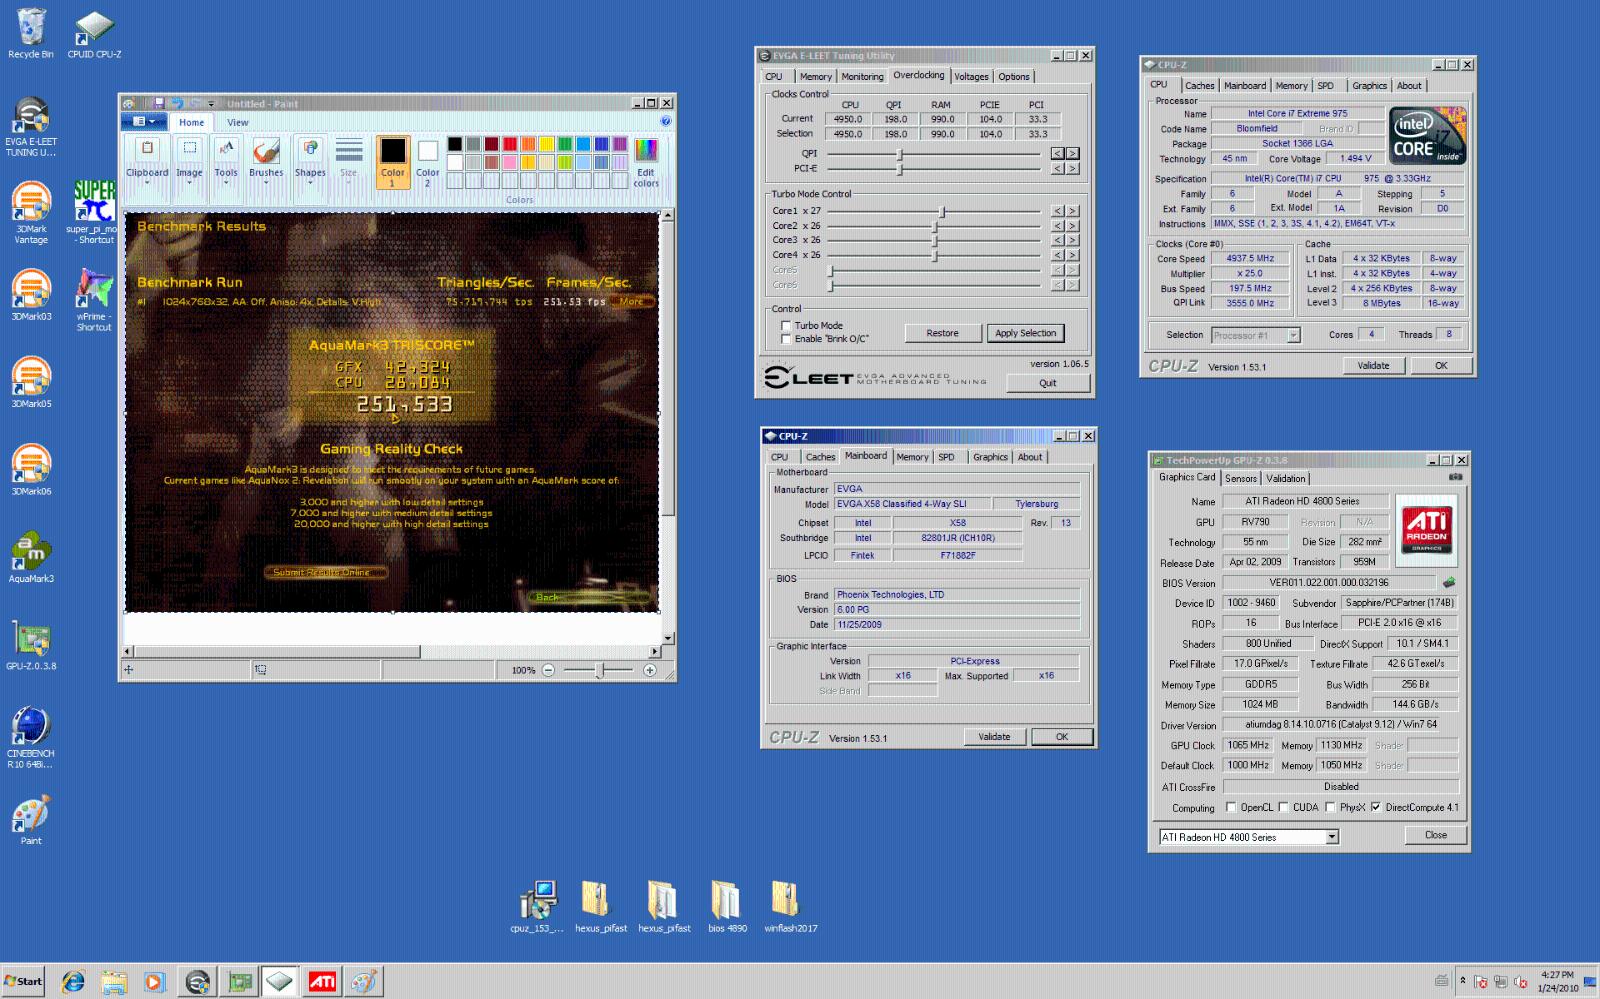The height and width of the screenshot is (999, 1600).
Task: Click Clipboard paste icon in Paint ribbon
Action: [x=147, y=148]
